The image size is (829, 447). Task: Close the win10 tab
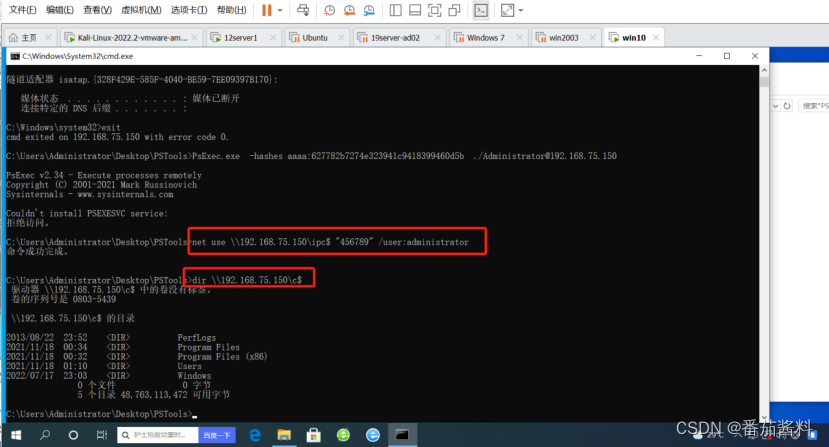coord(656,38)
